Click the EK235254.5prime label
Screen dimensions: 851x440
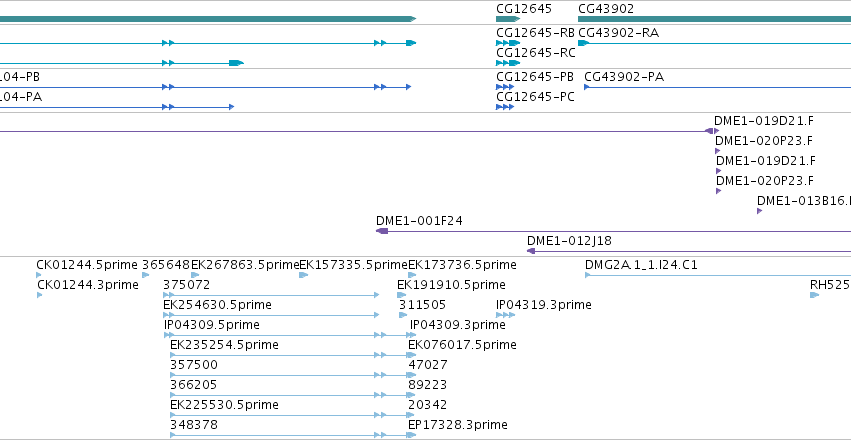click(x=224, y=345)
